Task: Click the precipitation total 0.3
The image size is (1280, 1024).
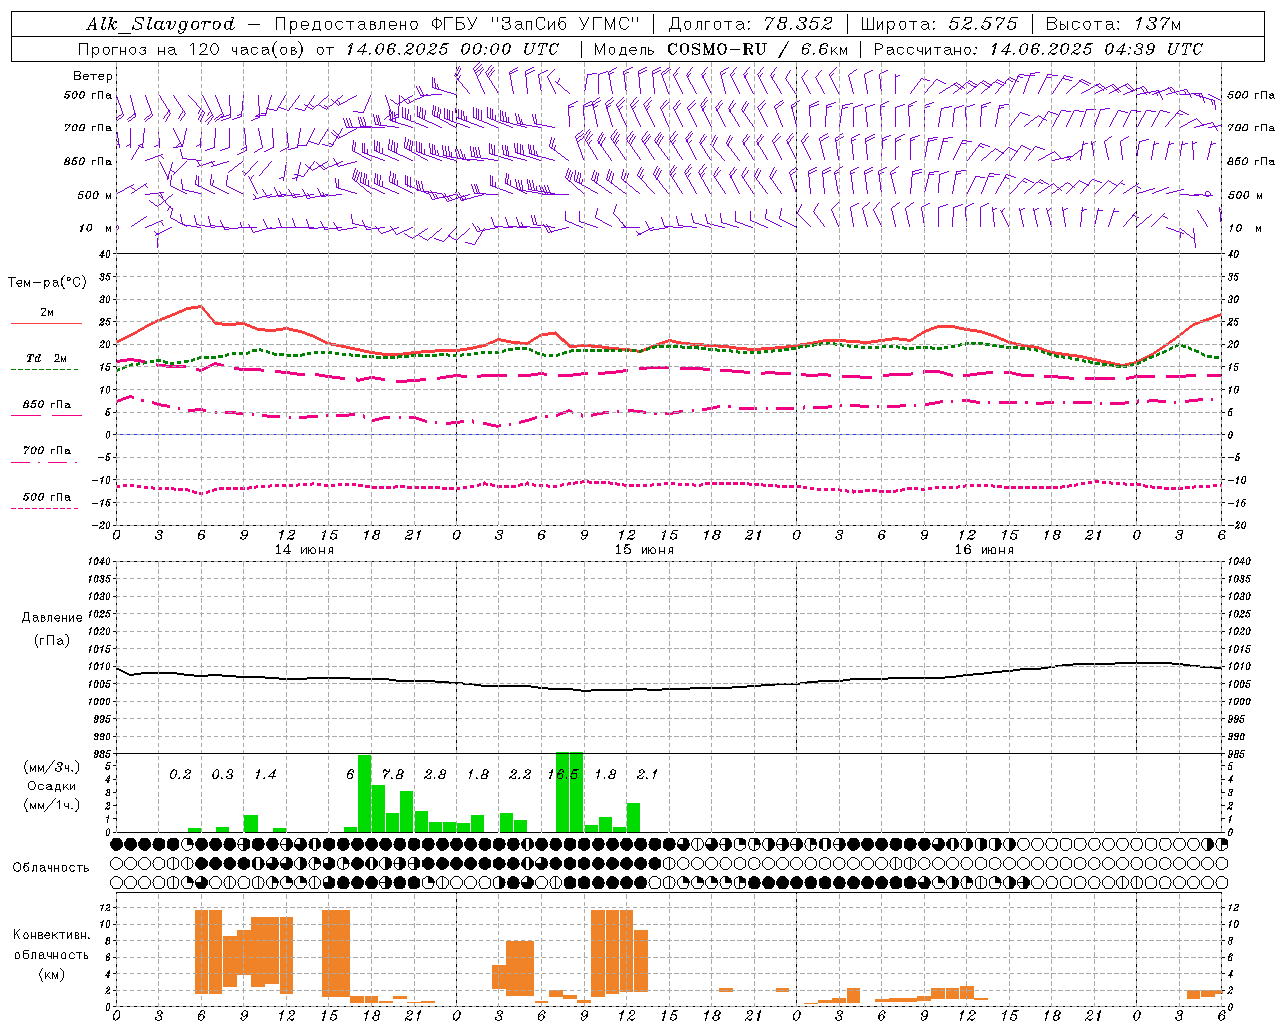Action: 222,774
